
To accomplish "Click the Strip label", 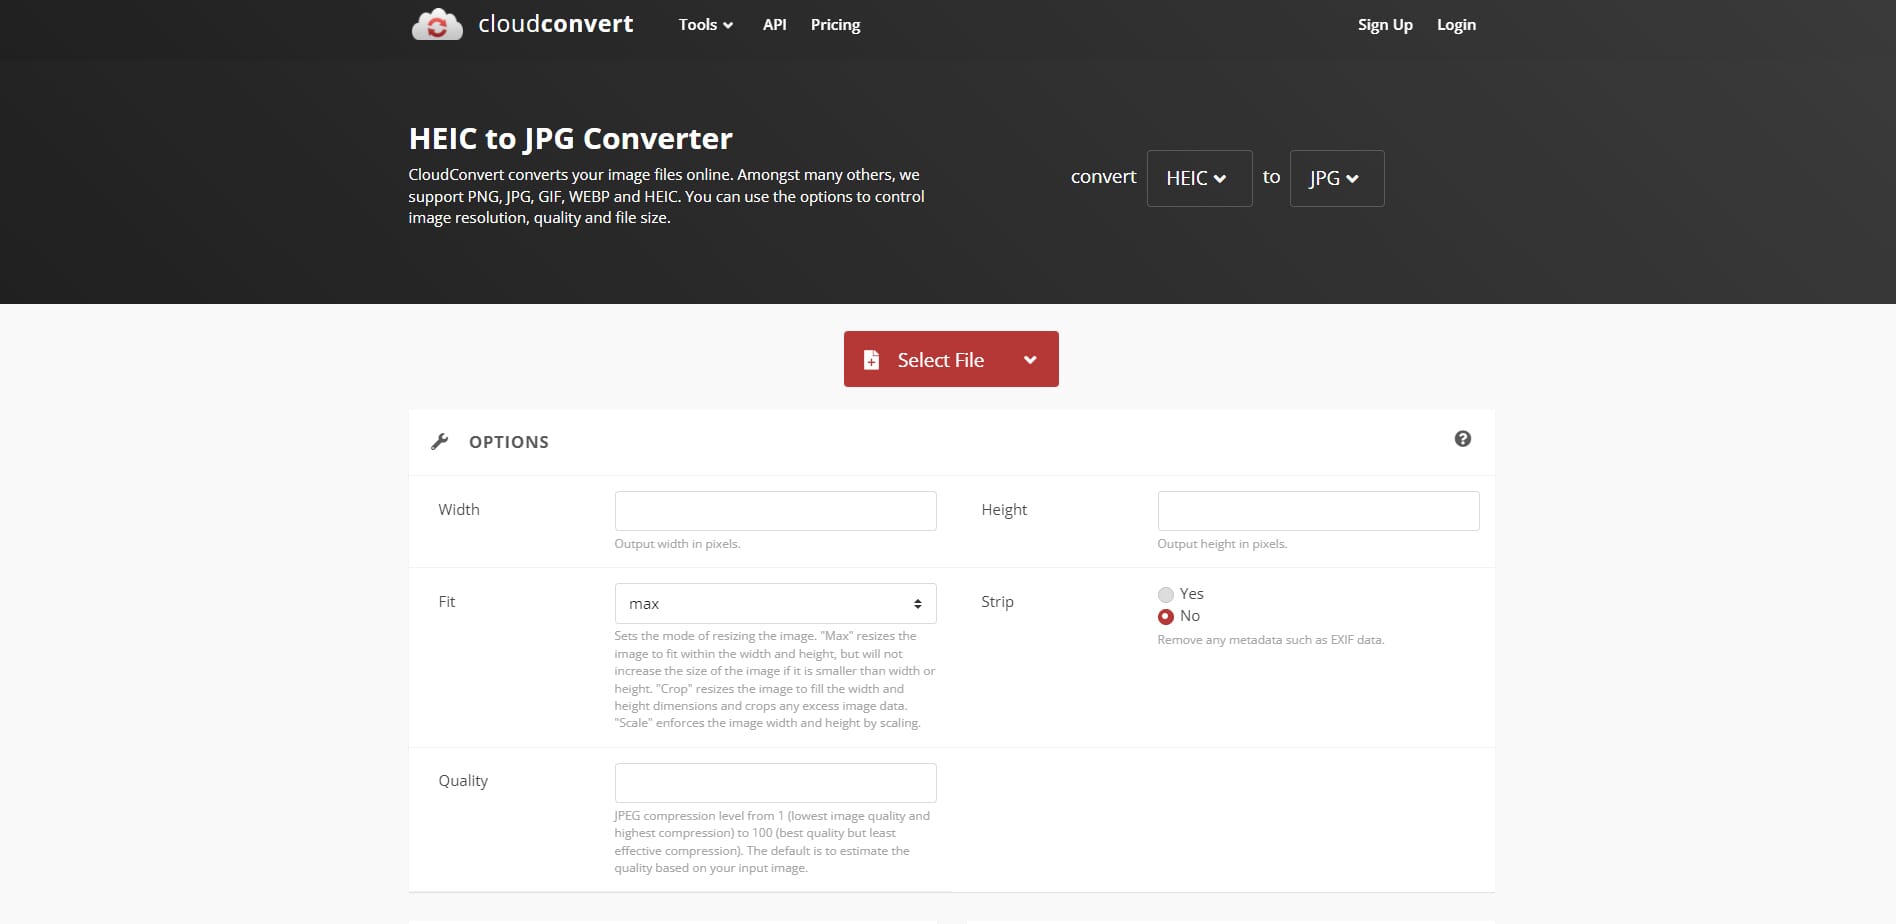I will [x=997, y=602].
